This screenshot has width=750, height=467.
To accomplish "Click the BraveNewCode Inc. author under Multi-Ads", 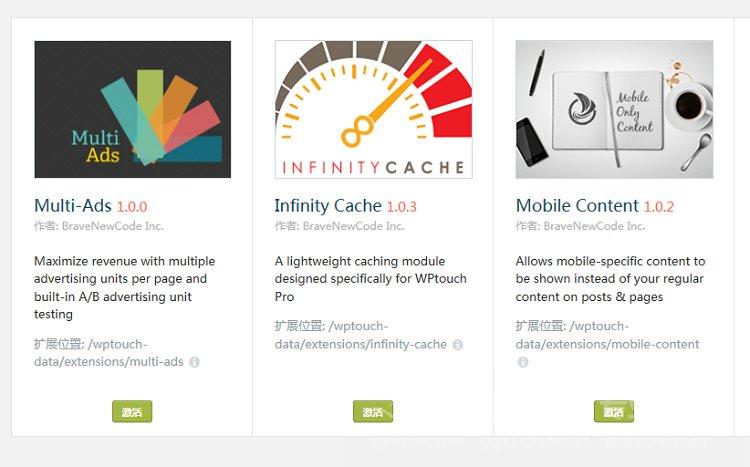I will click(113, 226).
